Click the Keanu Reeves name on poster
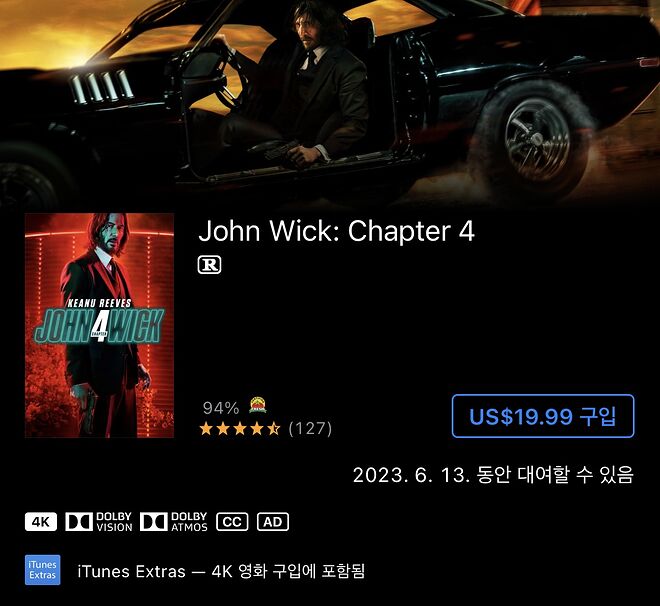 click(100, 303)
